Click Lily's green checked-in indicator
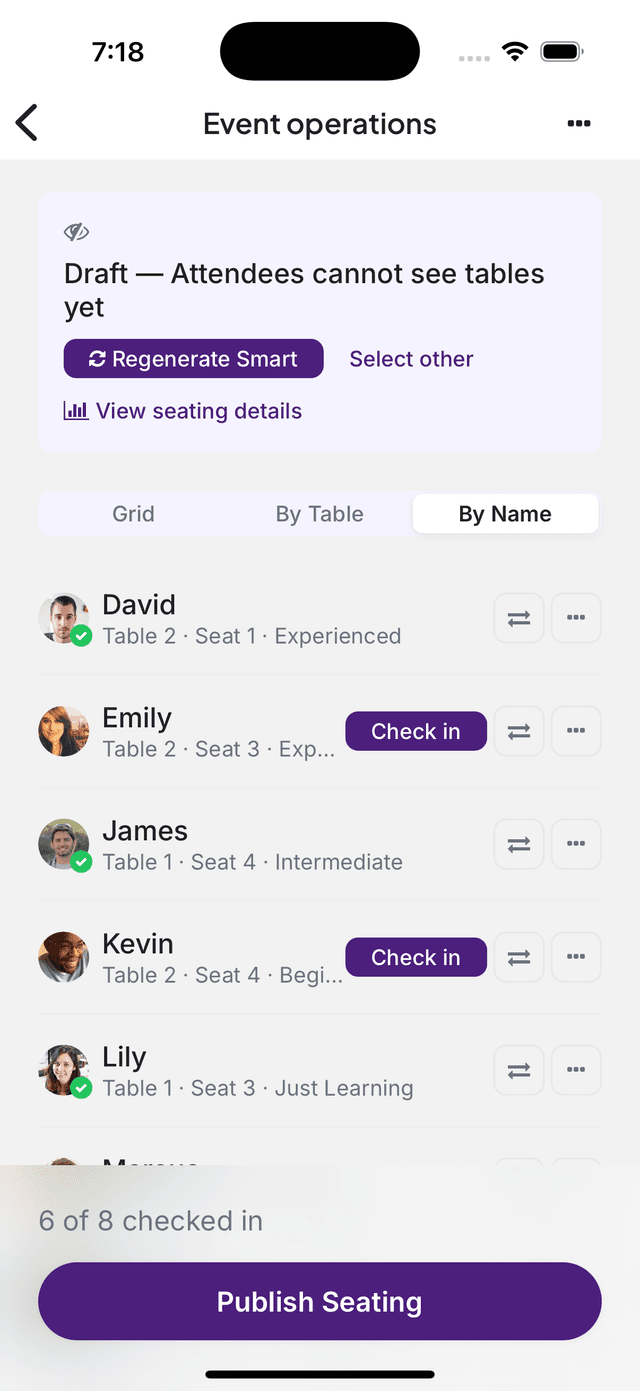The width and height of the screenshot is (640, 1391). coord(82,1088)
